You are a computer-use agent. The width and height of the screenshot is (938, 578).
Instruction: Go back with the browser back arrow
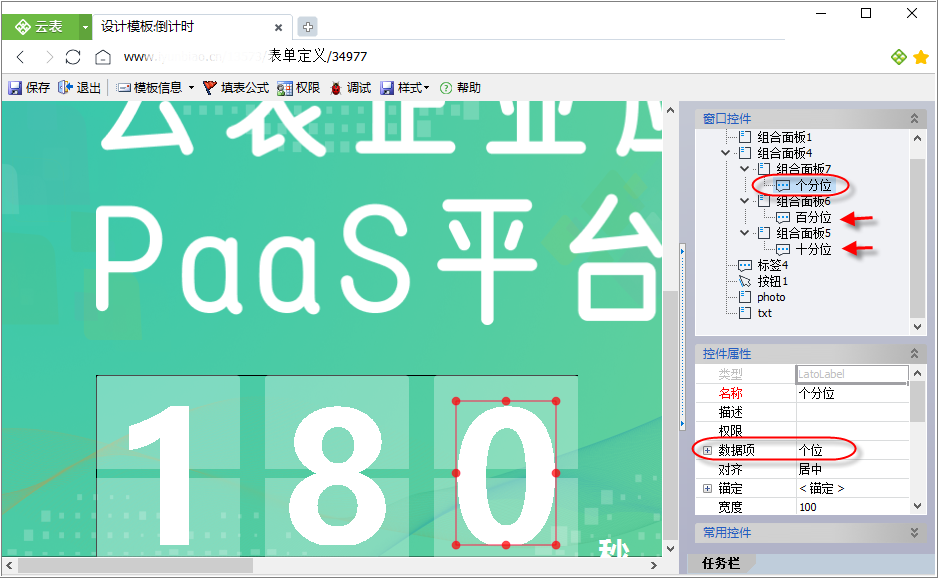tap(20, 57)
